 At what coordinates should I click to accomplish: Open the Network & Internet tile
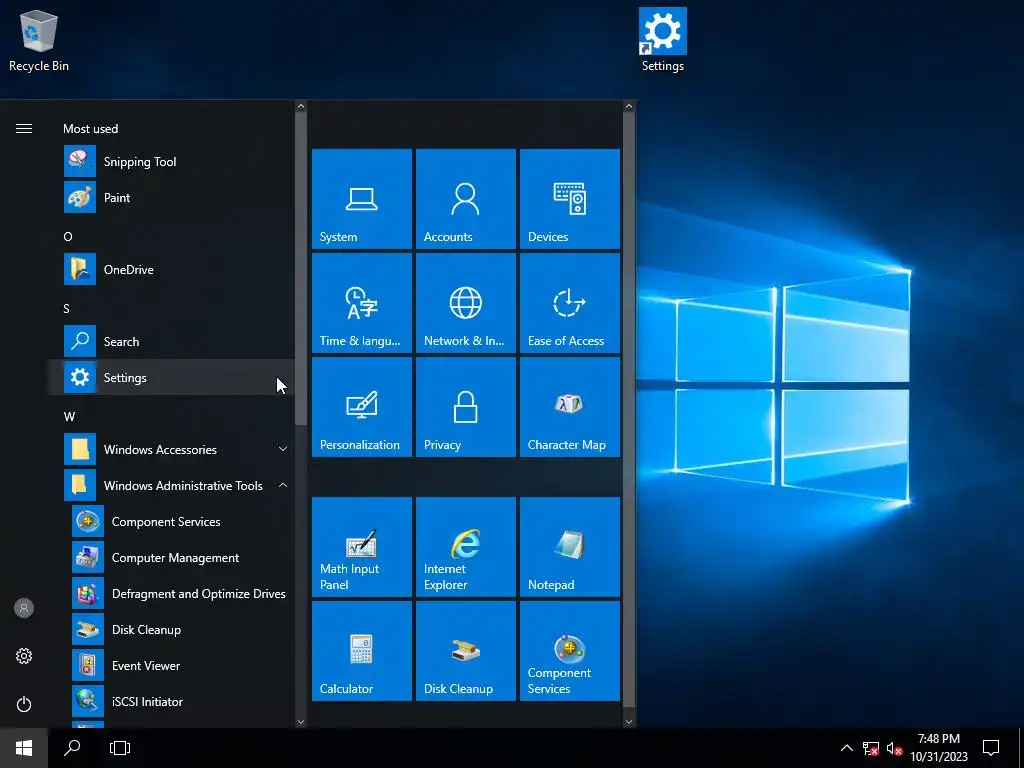(466, 303)
